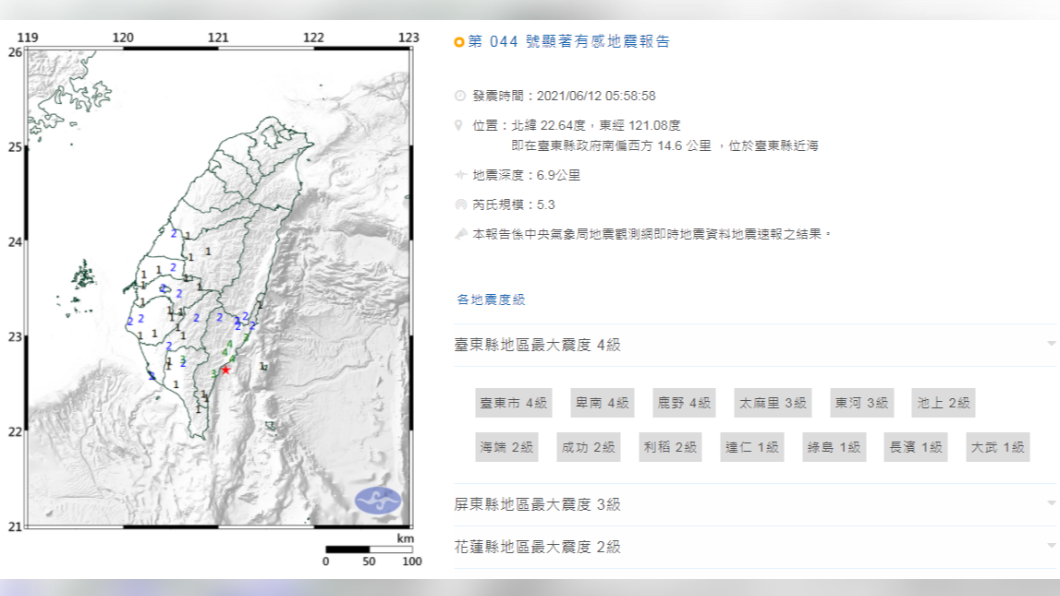
Task: Click the 臺東市 4級 tag
Action: click(514, 403)
